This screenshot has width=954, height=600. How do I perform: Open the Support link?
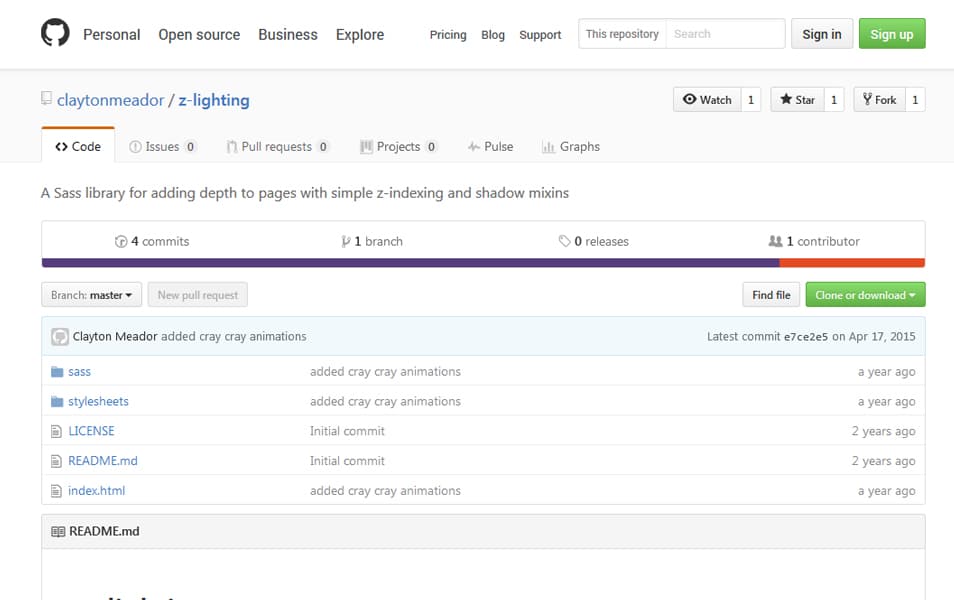pos(540,35)
